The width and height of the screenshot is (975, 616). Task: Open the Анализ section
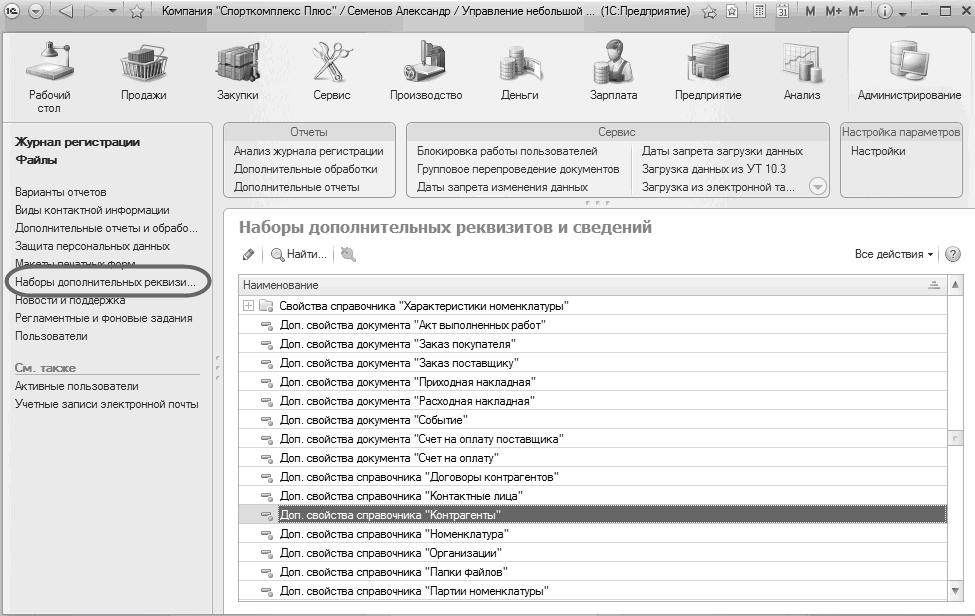coord(802,71)
